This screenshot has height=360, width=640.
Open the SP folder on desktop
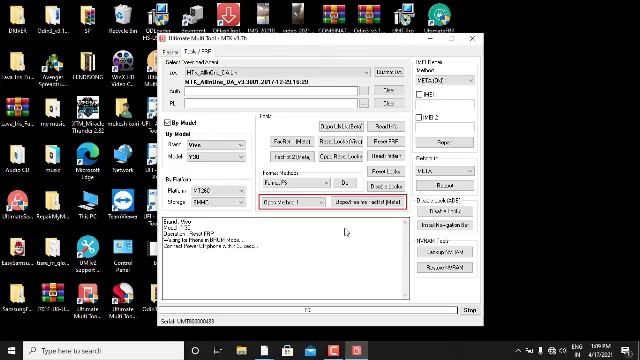[x=87, y=18]
